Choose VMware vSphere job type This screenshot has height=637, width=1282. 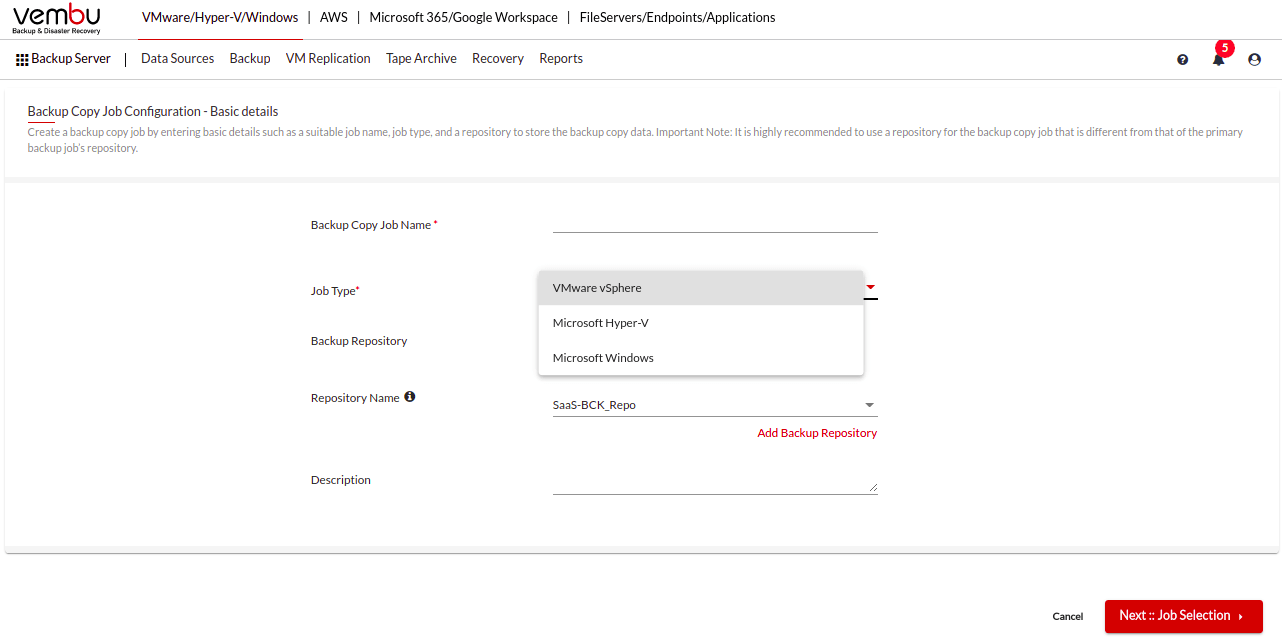701,288
